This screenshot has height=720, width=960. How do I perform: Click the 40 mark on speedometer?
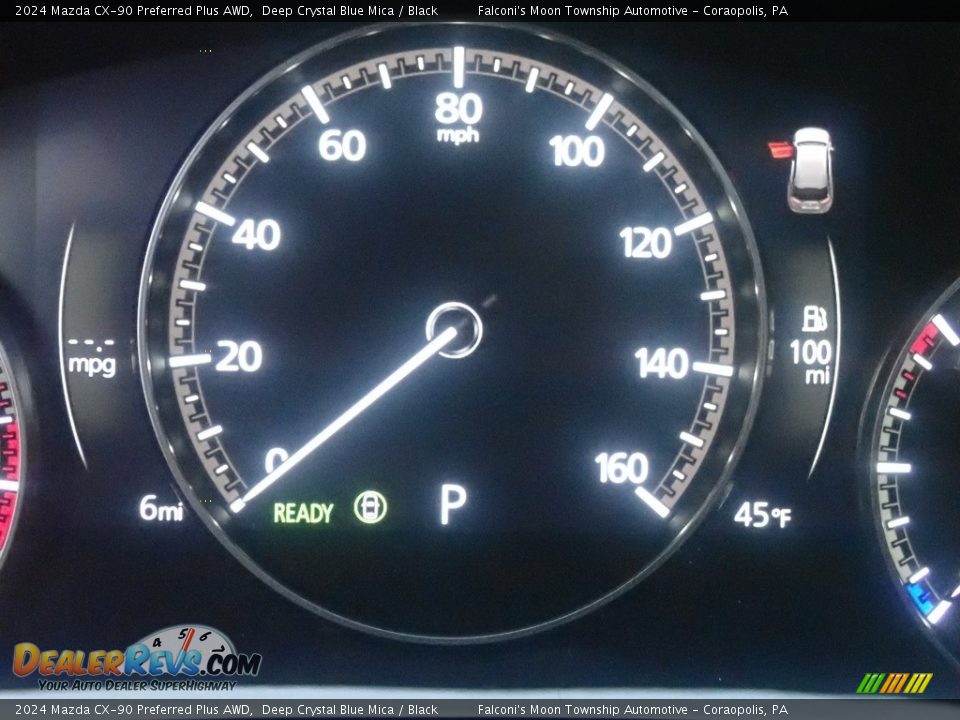[x=257, y=234]
